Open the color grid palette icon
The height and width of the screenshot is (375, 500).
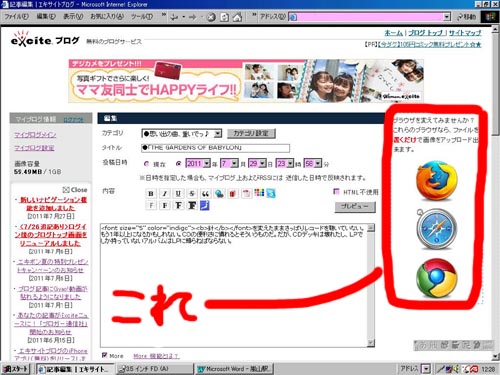(x=259, y=193)
